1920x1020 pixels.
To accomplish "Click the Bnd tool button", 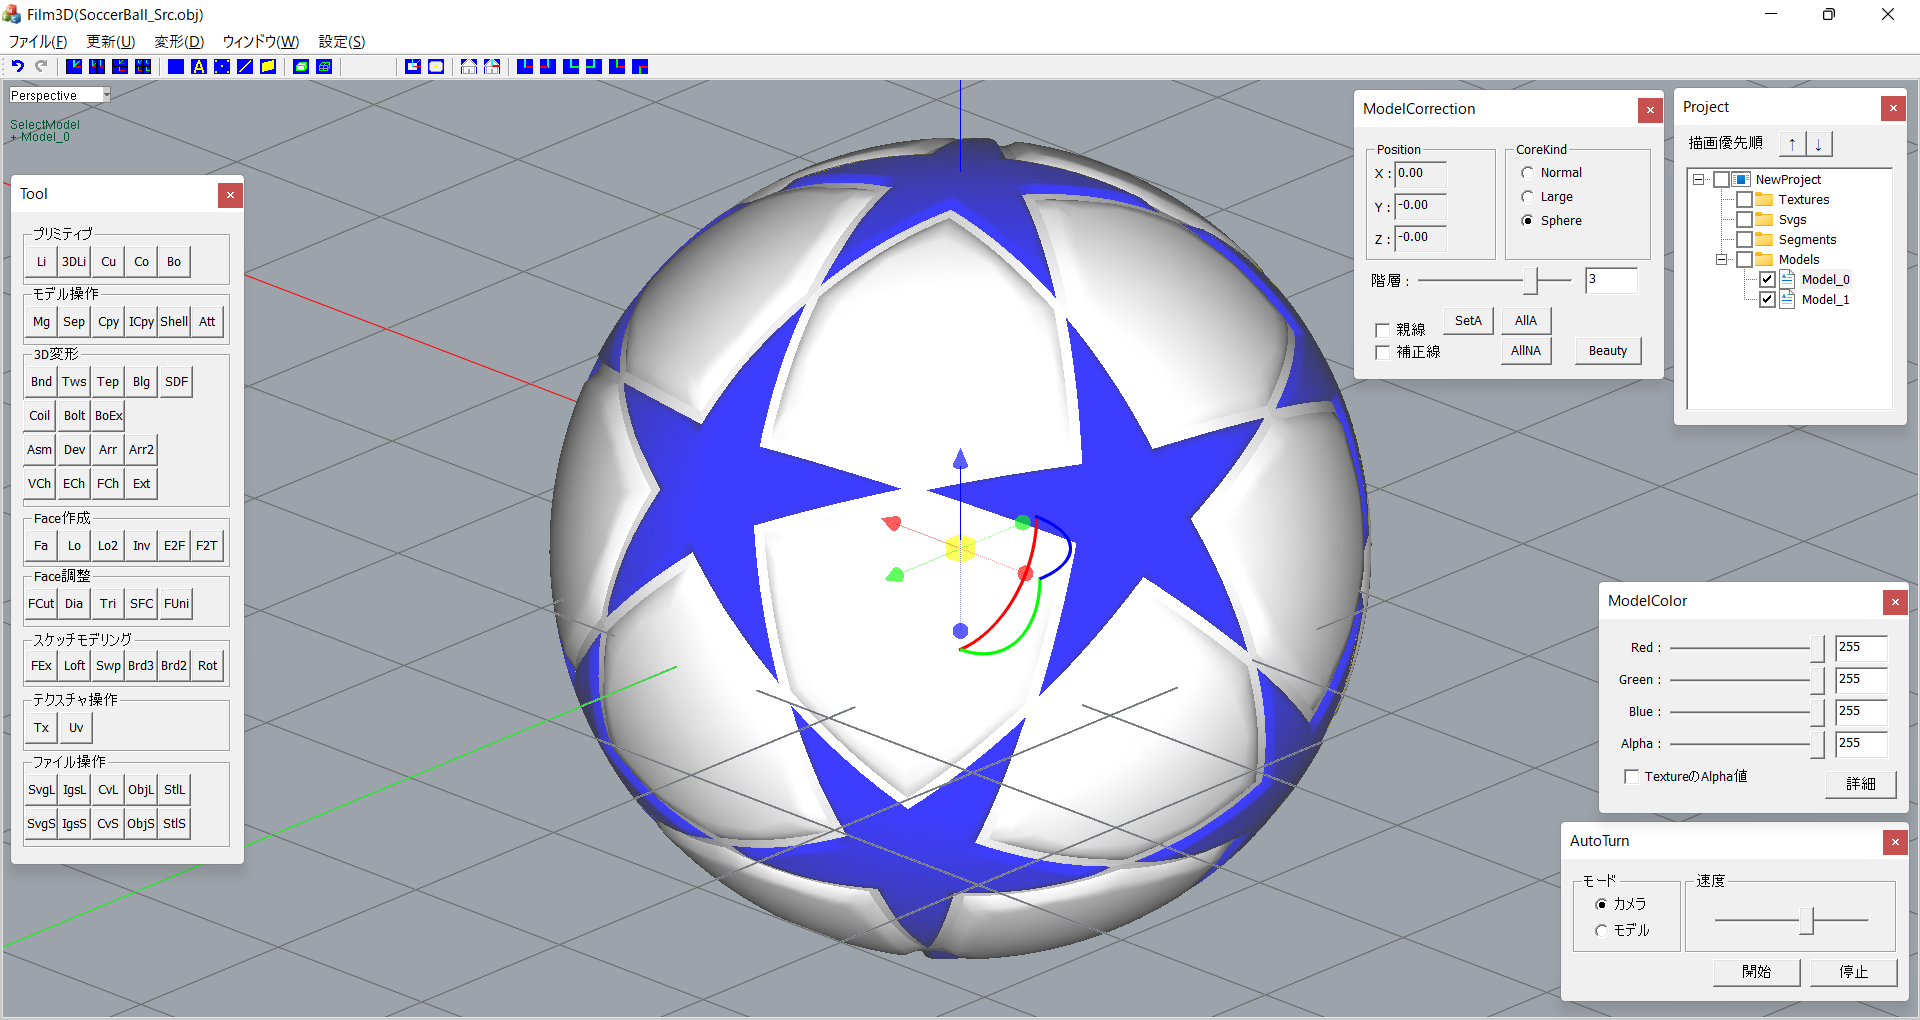I will 41,382.
